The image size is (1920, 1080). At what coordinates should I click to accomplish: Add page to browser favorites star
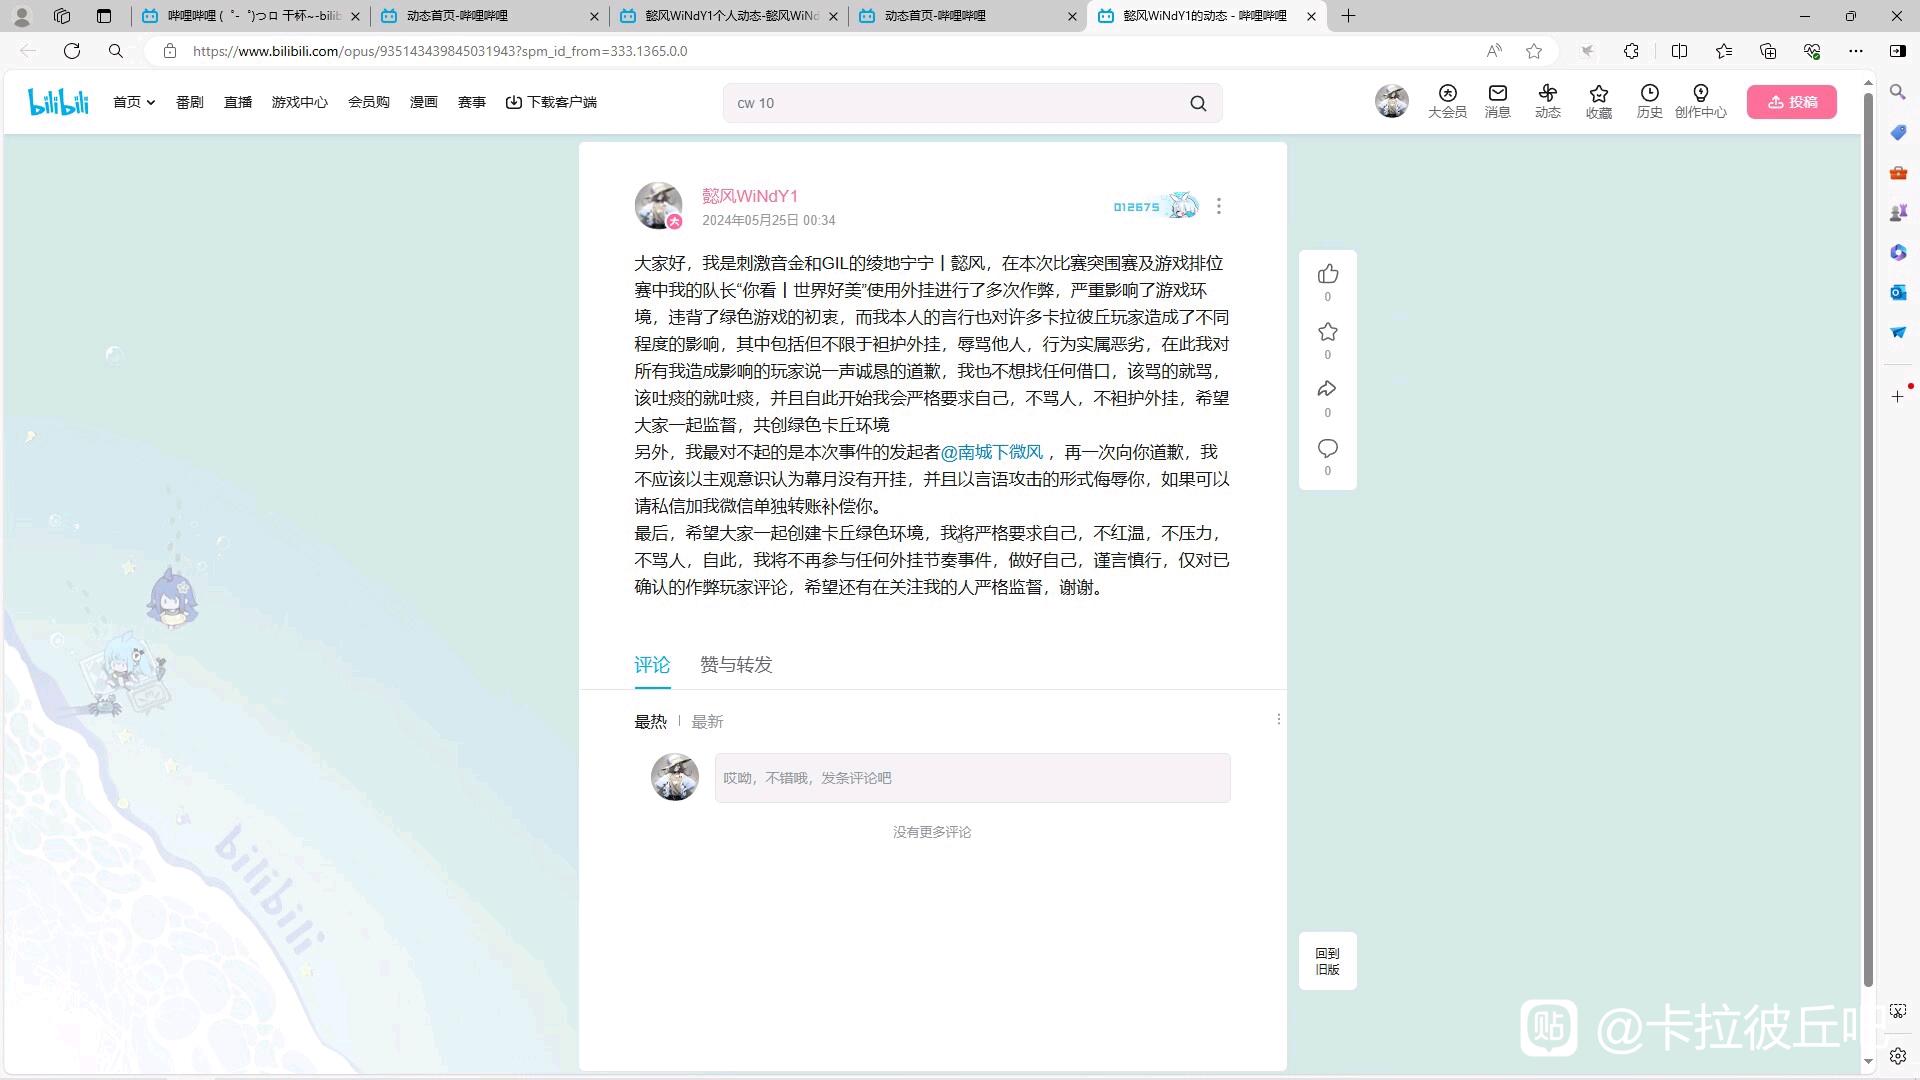click(x=1534, y=51)
